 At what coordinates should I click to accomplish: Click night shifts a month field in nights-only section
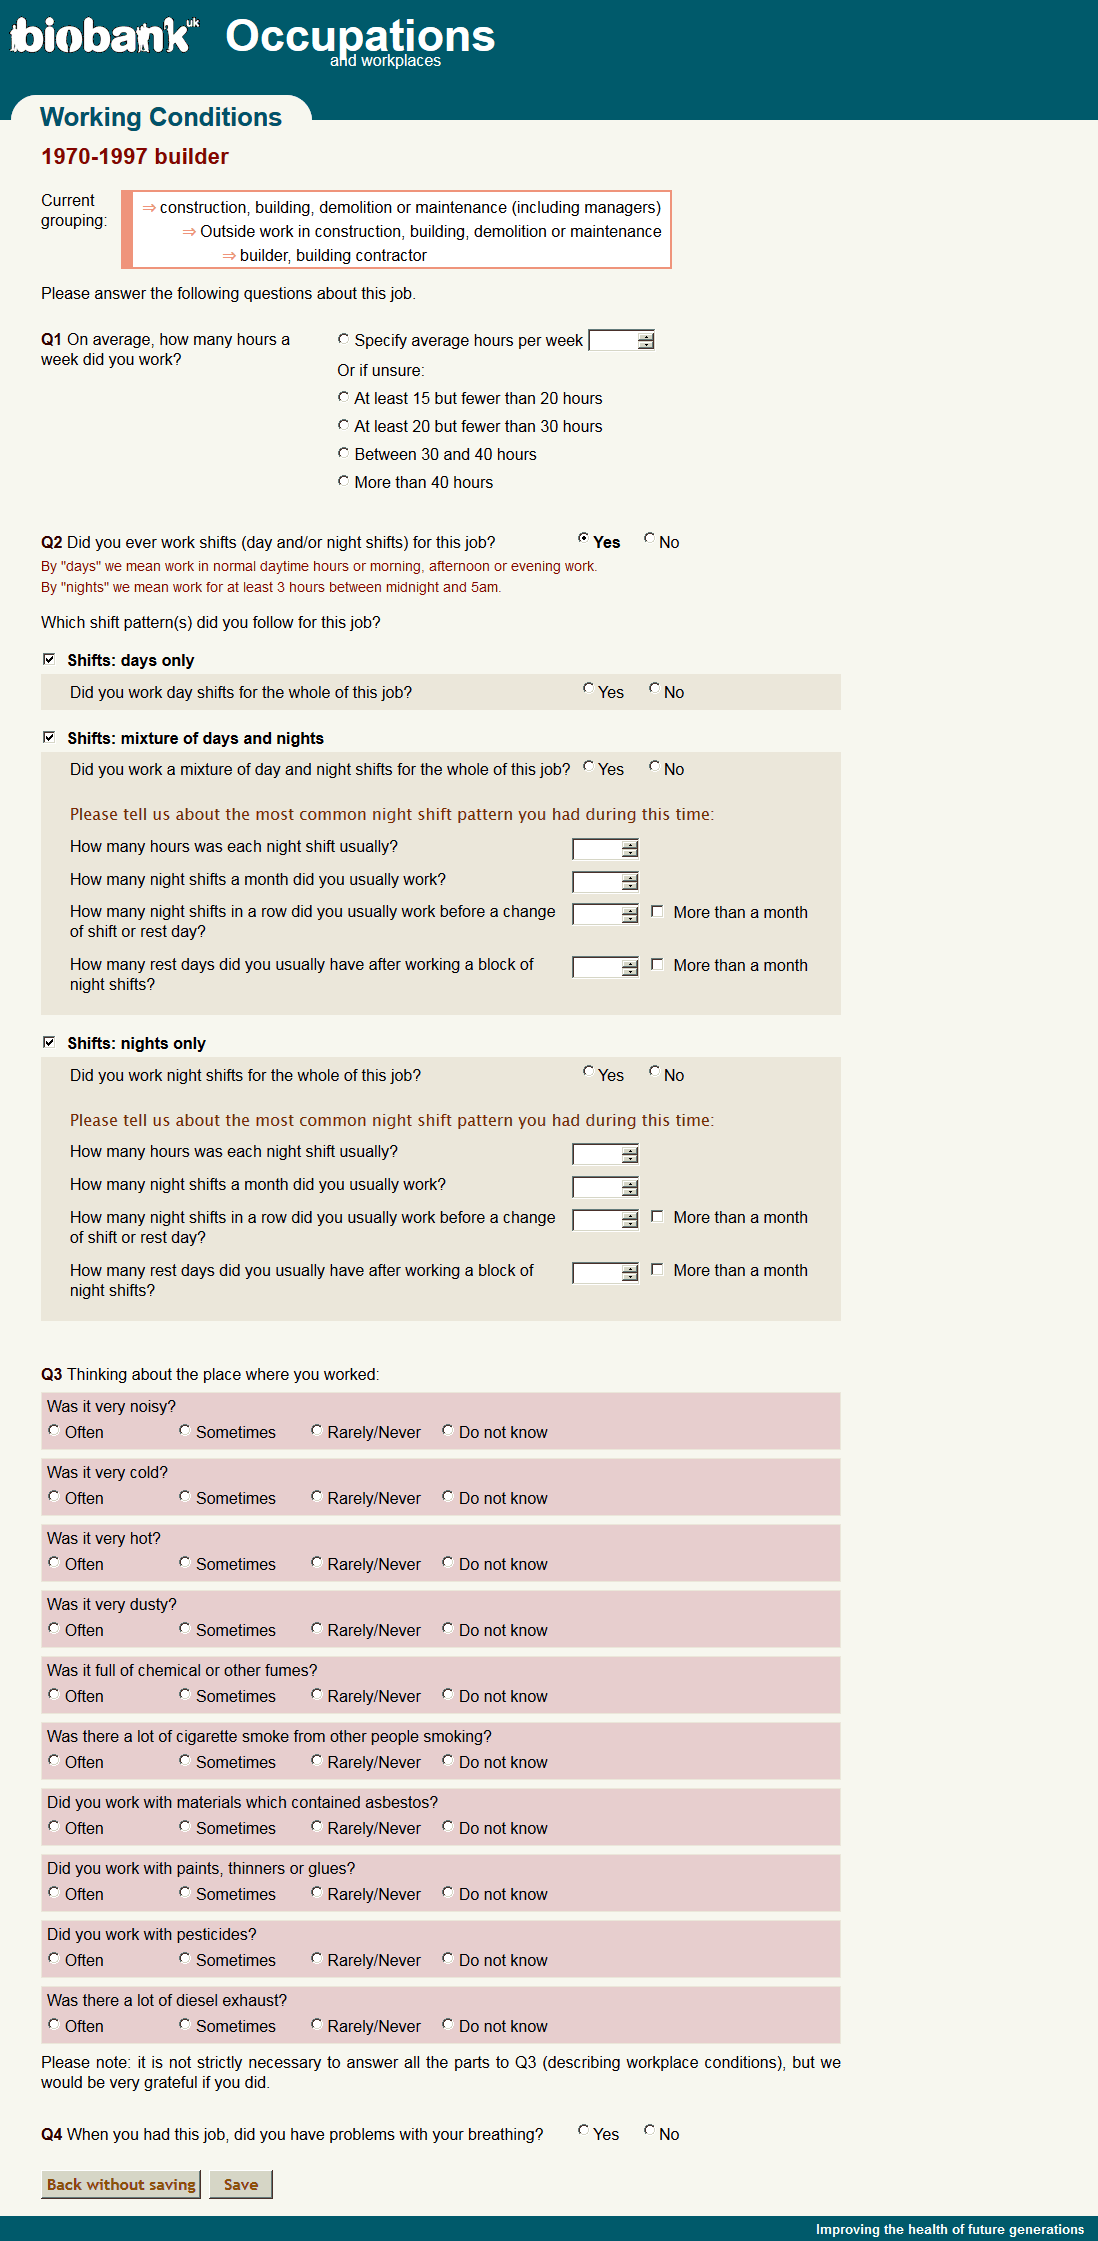point(605,1187)
